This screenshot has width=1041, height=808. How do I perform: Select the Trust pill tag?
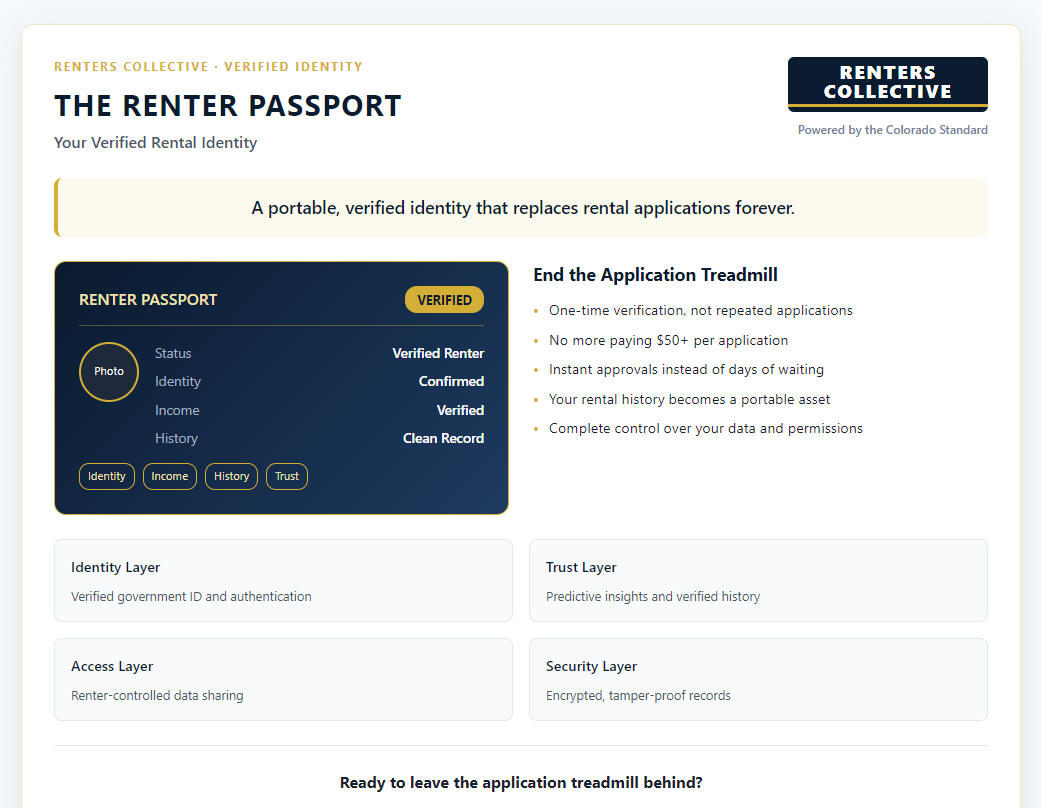[x=287, y=476]
